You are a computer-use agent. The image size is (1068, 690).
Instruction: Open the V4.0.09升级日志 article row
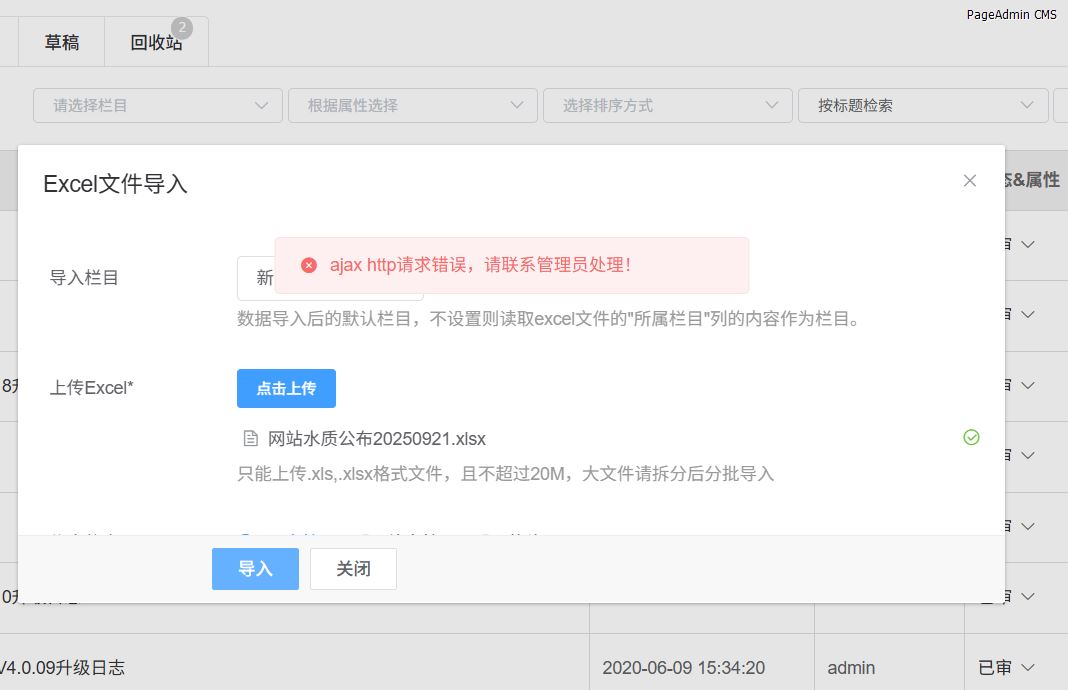point(63,667)
